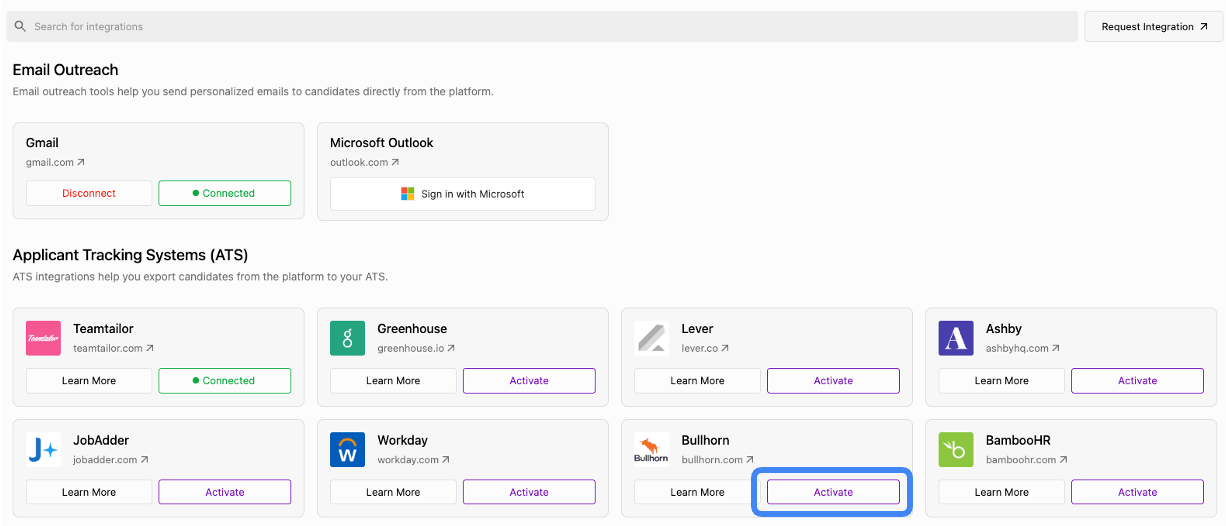This screenshot has height=526, width=1226.
Task: Learn More about BambooHR
Action: click(1001, 492)
